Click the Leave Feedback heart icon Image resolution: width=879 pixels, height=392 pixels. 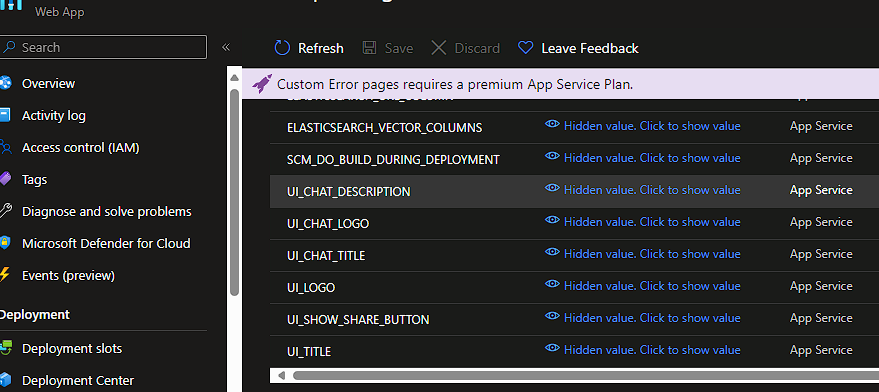pos(525,48)
